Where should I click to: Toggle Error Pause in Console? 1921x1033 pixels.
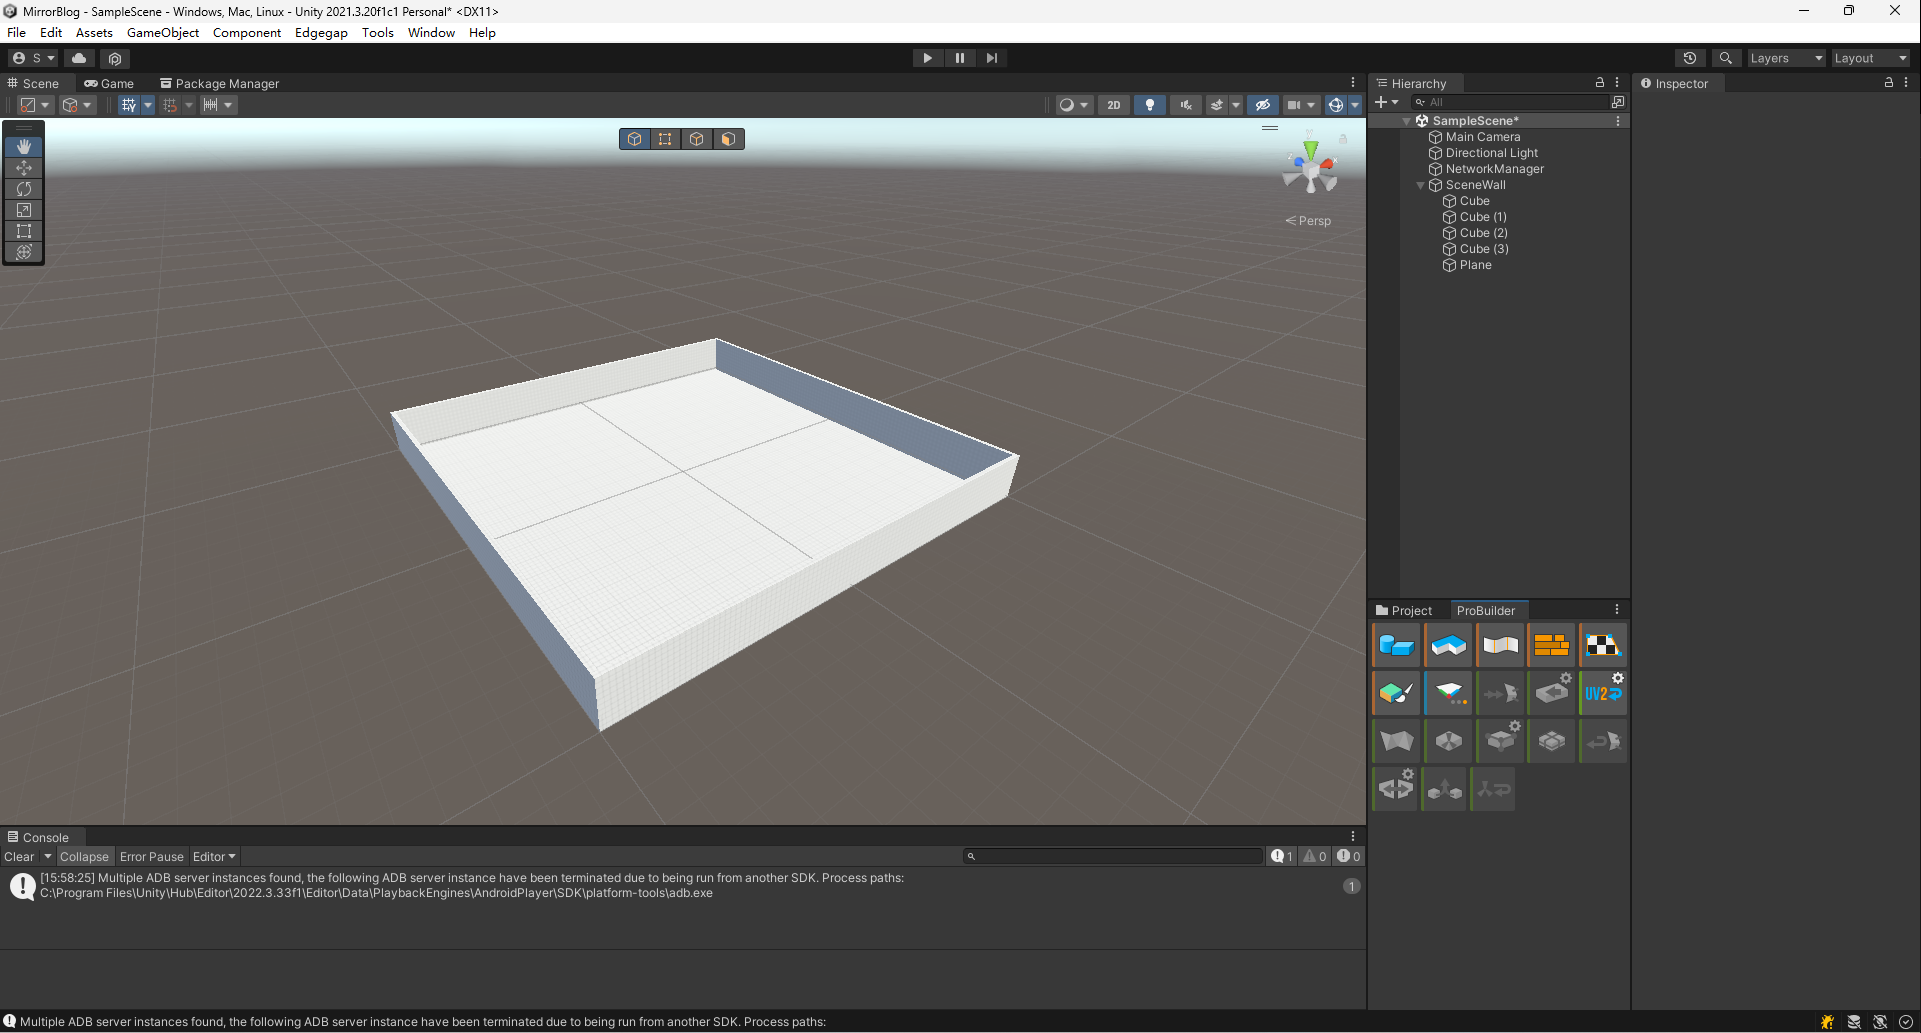[x=152, y=857]
